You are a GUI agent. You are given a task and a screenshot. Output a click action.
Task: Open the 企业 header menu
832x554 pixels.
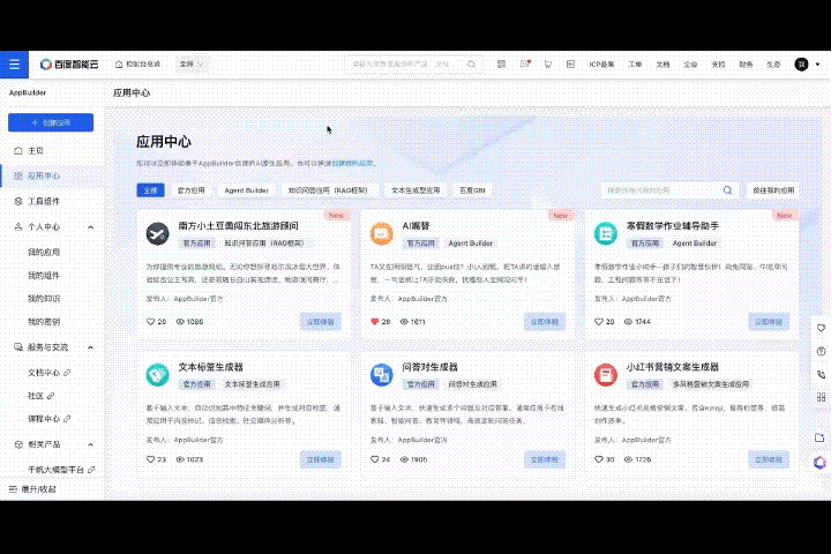(x=690, y=64)
